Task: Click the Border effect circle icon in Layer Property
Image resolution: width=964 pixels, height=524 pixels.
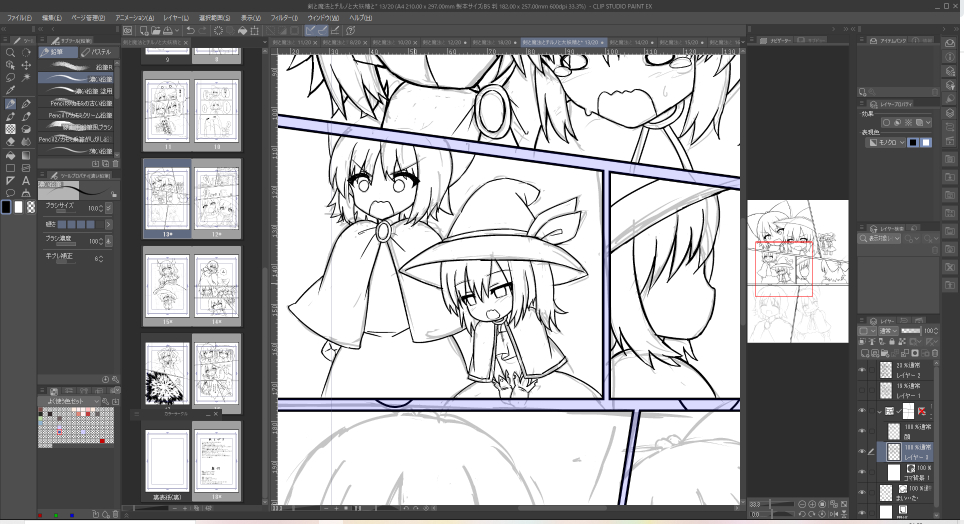Action: coord(886,122)
